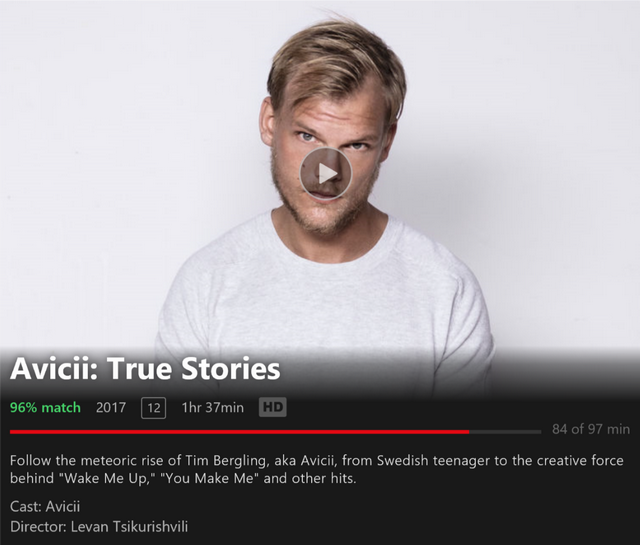The image size is (640, 545).
Task: Click the end of the red progress fill
Action: [468, 432]
